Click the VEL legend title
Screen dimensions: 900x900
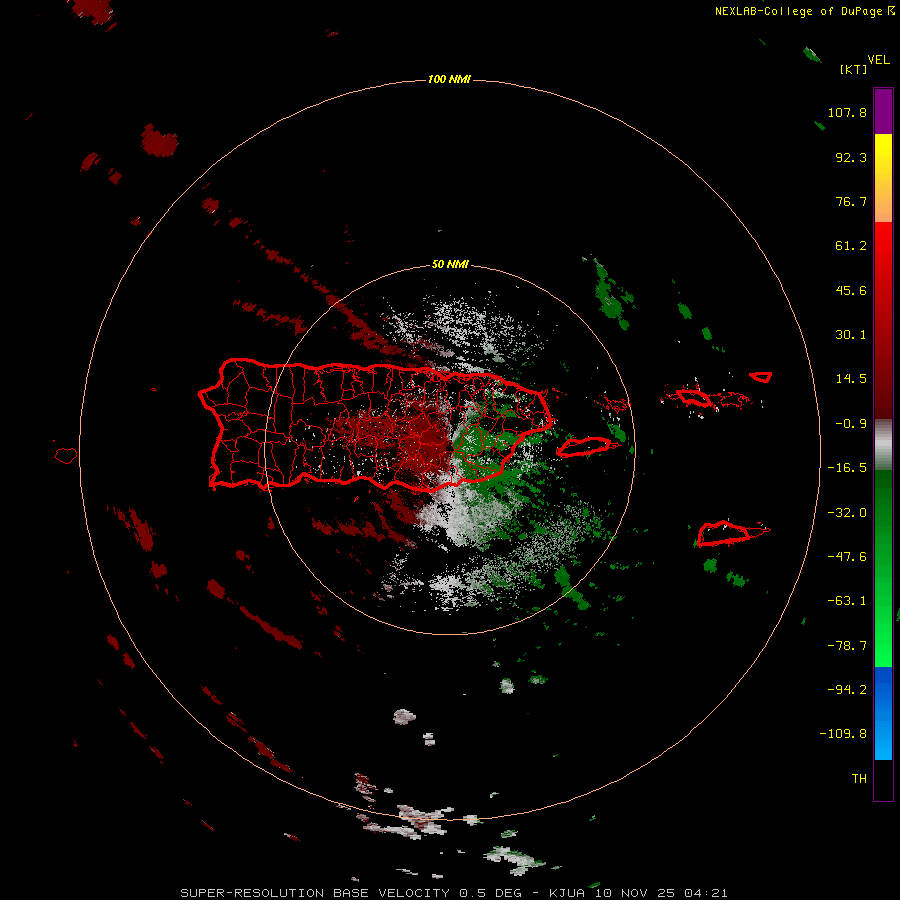878,60
